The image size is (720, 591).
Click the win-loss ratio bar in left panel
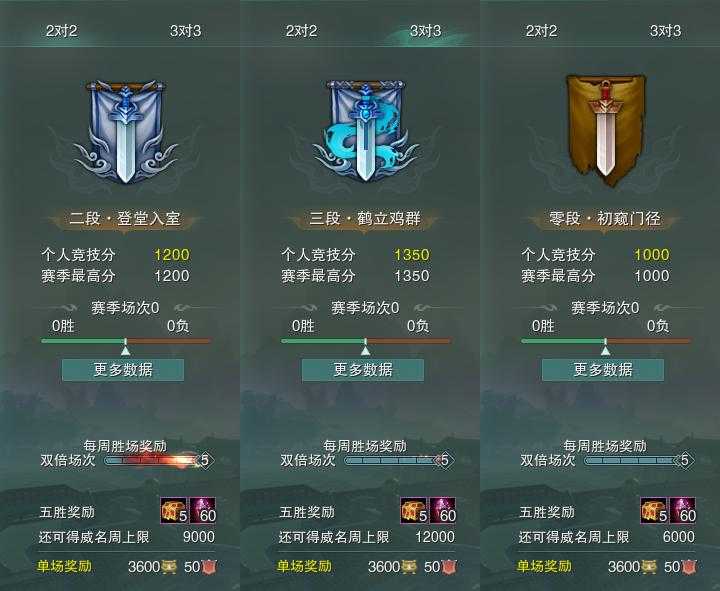(126, 341)
